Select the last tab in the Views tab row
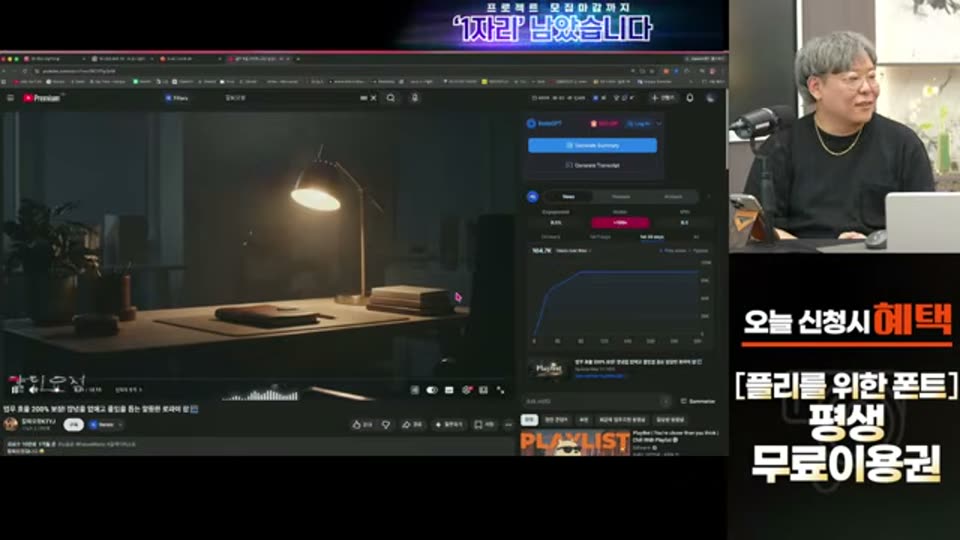960x540 pixels. [x=673, y=197]
